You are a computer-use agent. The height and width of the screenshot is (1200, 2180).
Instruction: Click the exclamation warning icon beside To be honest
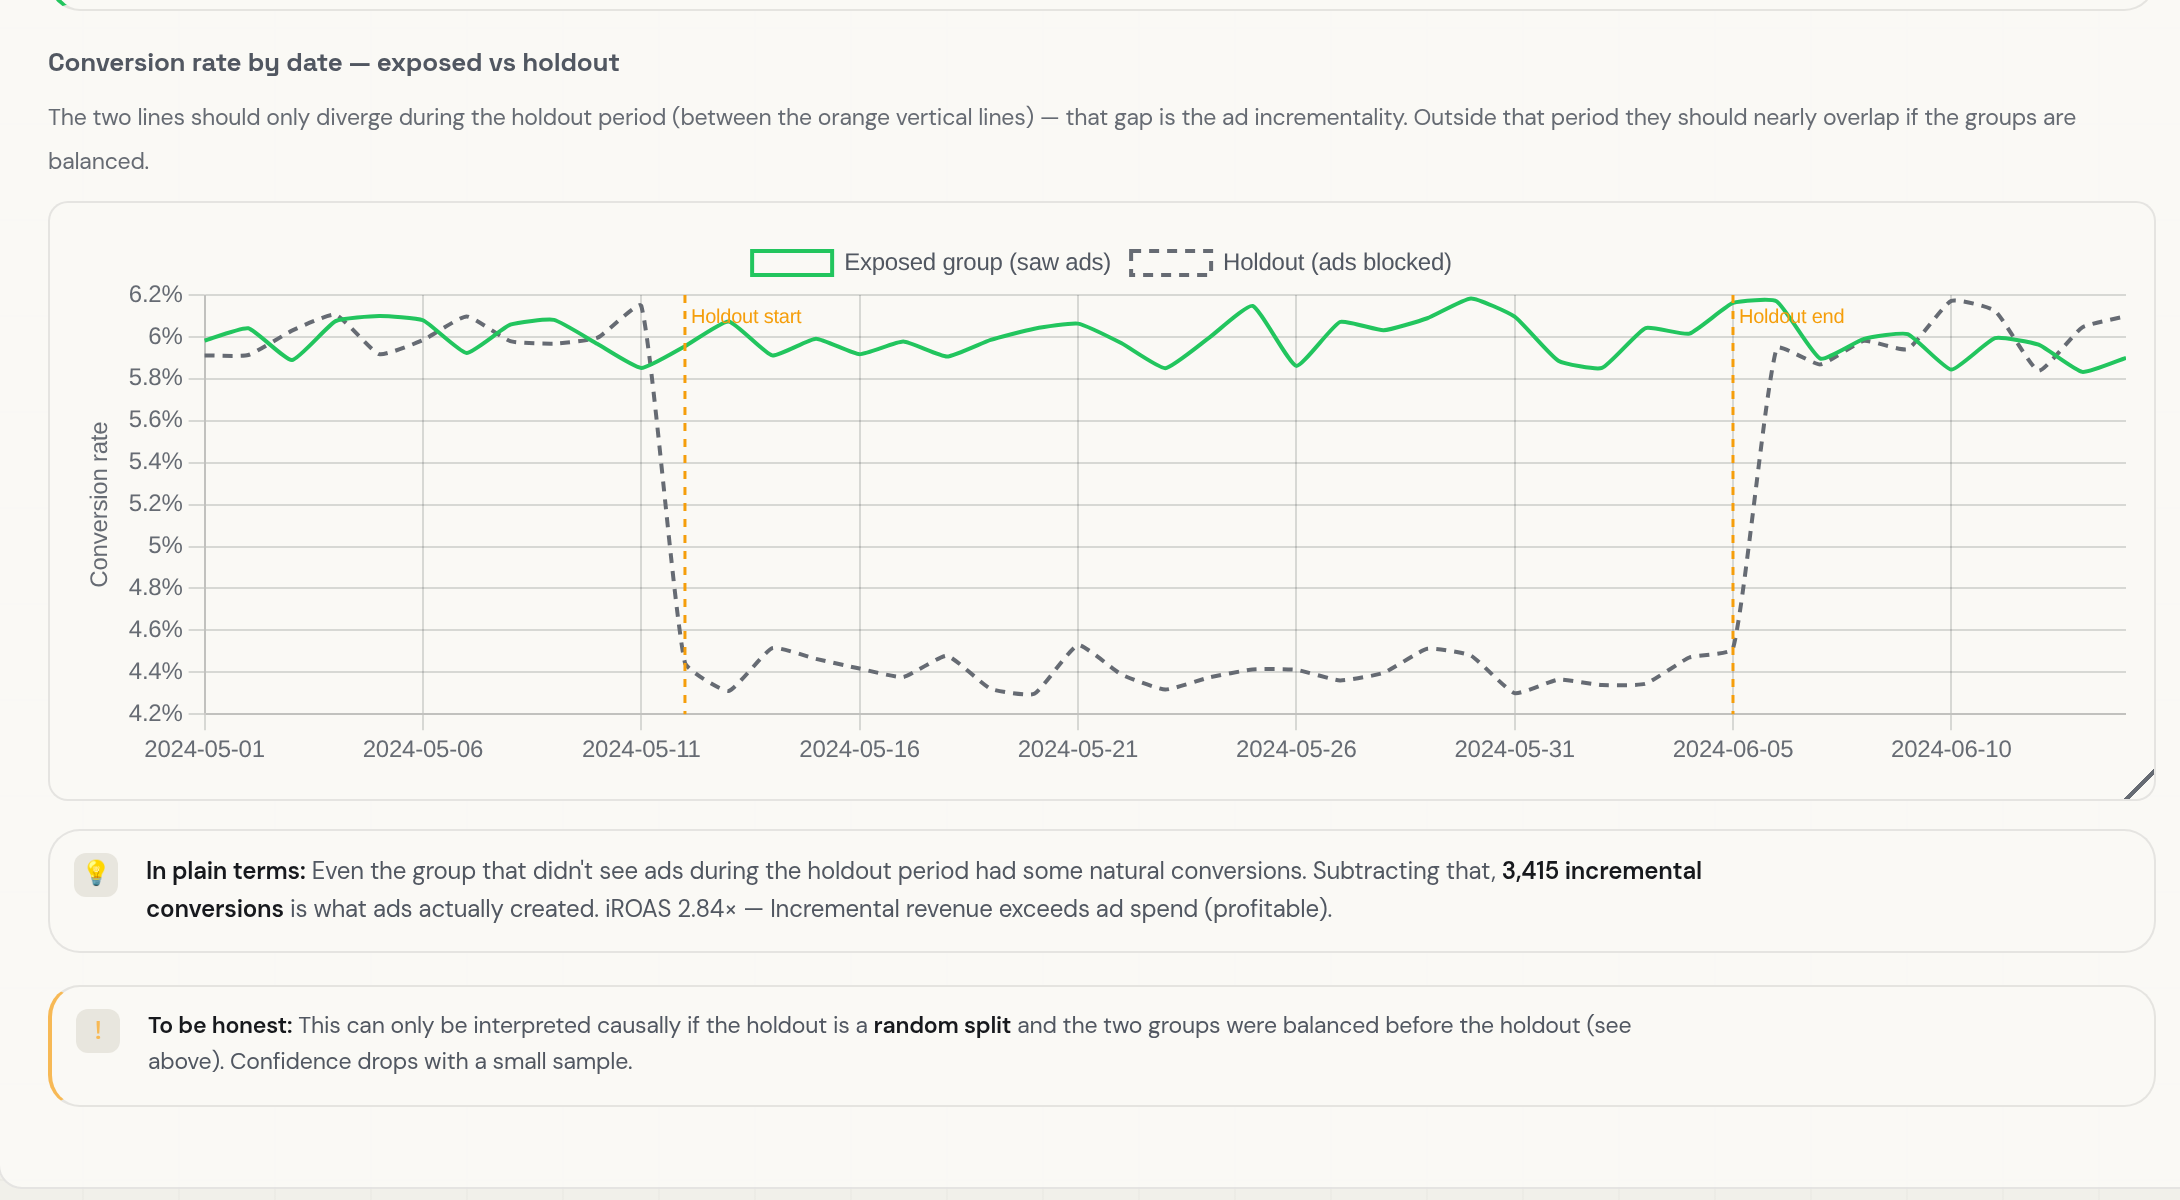(98, 1030)
